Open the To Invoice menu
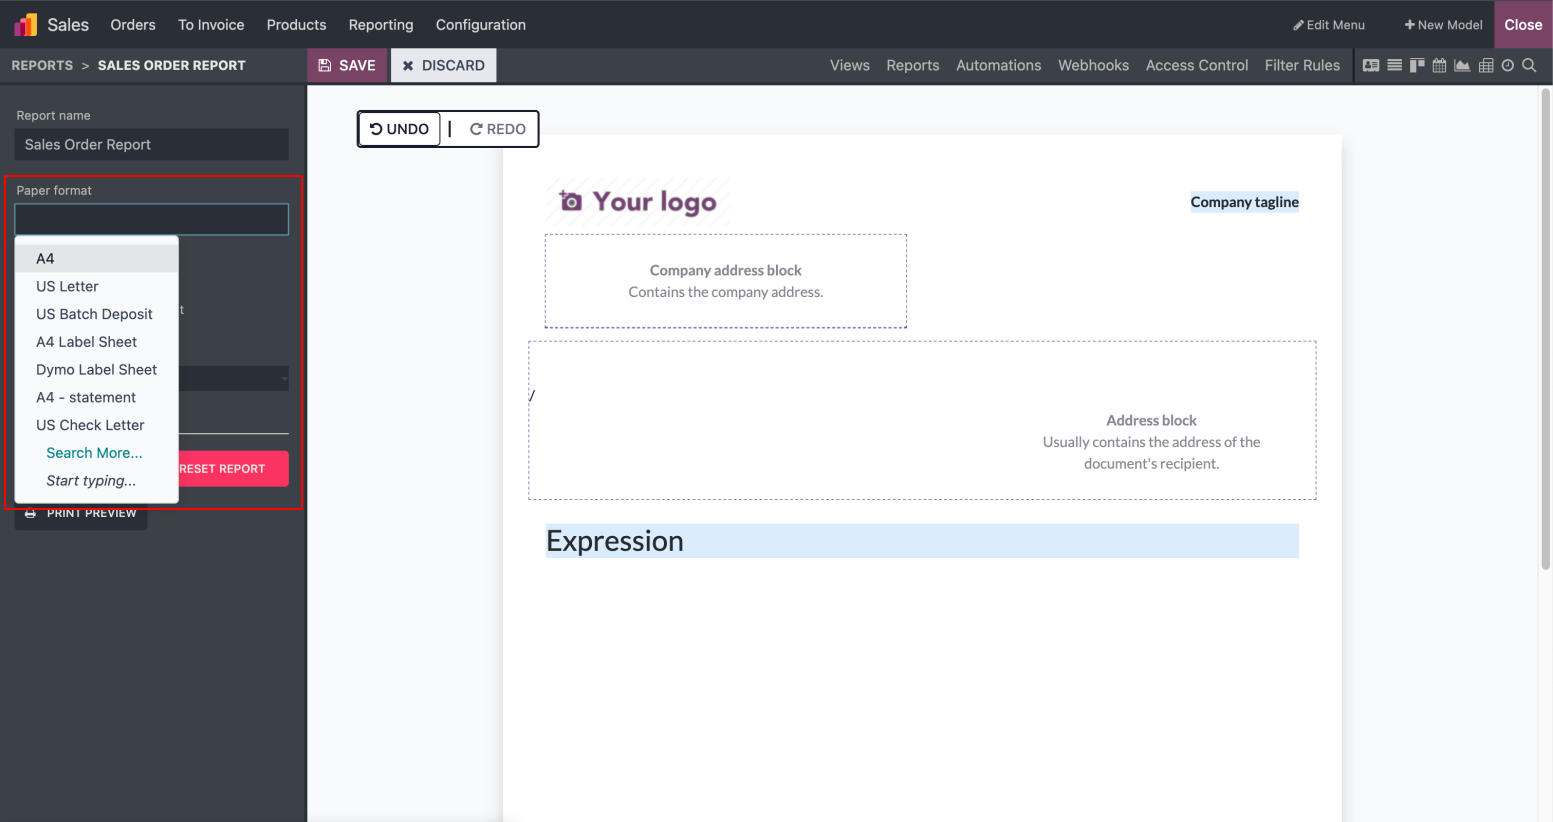 [211, 25]
